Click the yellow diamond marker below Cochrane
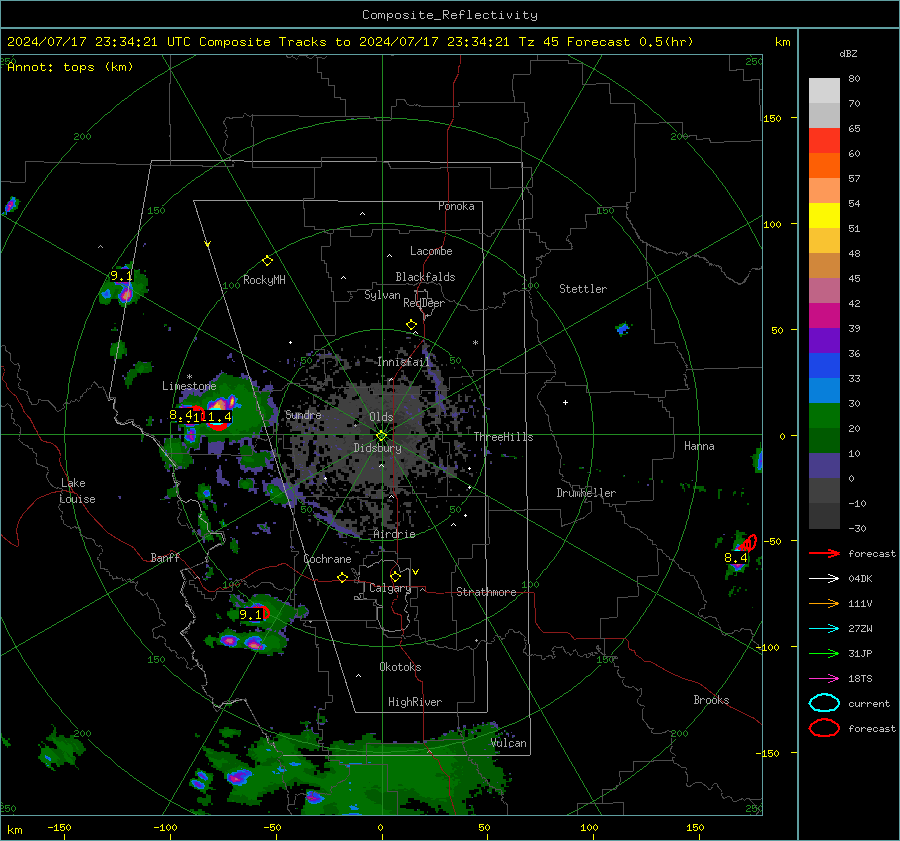Image resolution: width=900 pixels, height=841 pixels. [343, 577]
